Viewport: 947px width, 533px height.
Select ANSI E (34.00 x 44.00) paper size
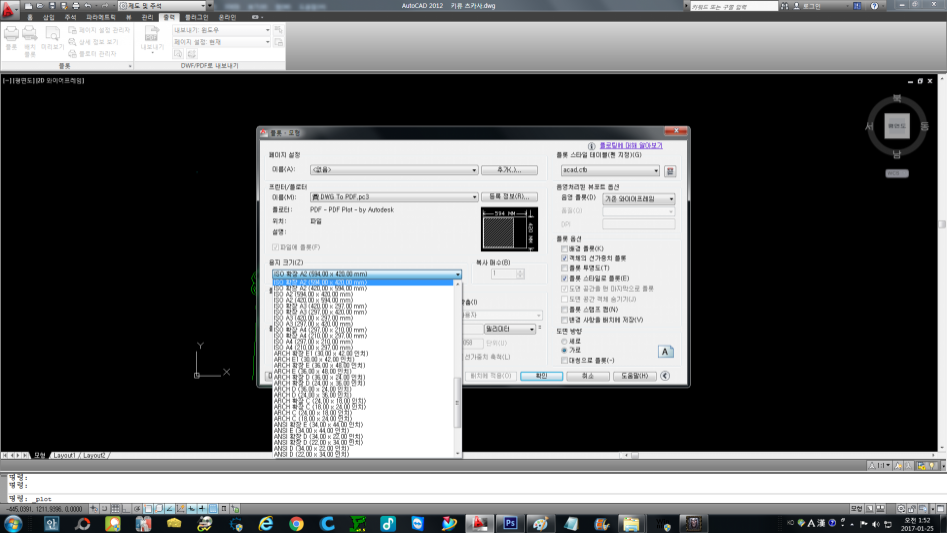click(311, 430)
